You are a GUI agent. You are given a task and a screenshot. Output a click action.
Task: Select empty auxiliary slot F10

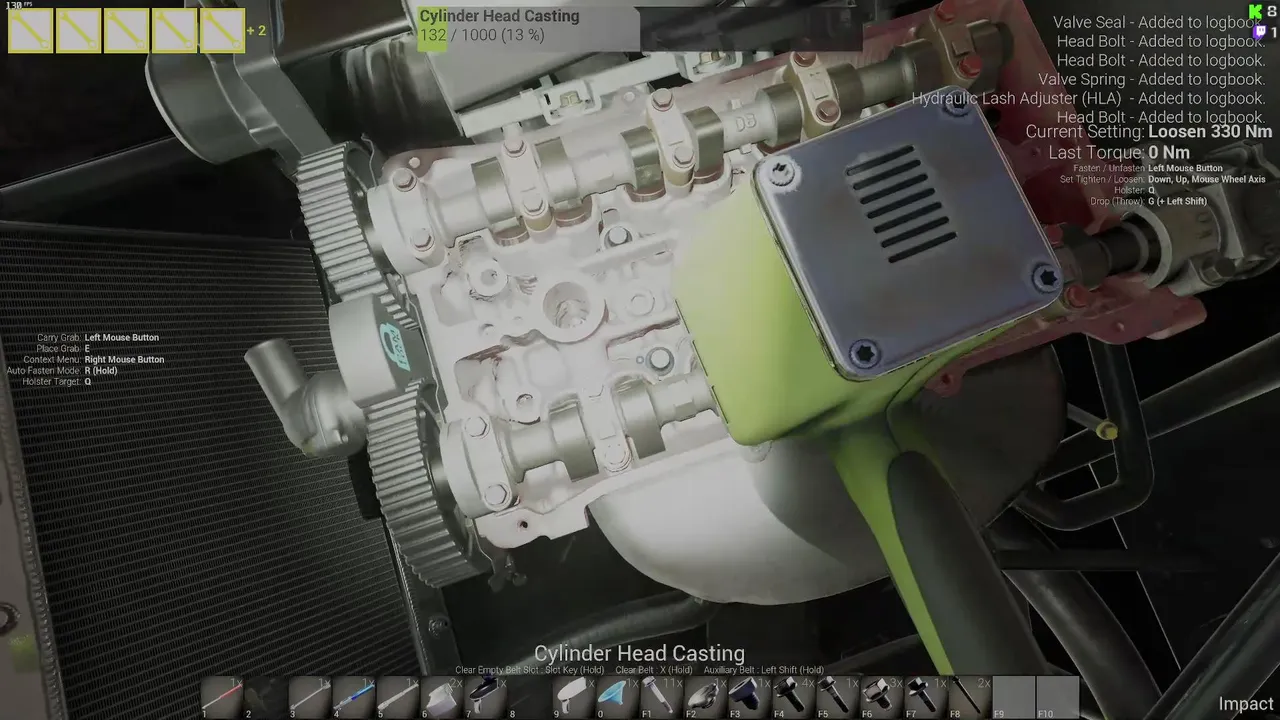point(1058,697)
